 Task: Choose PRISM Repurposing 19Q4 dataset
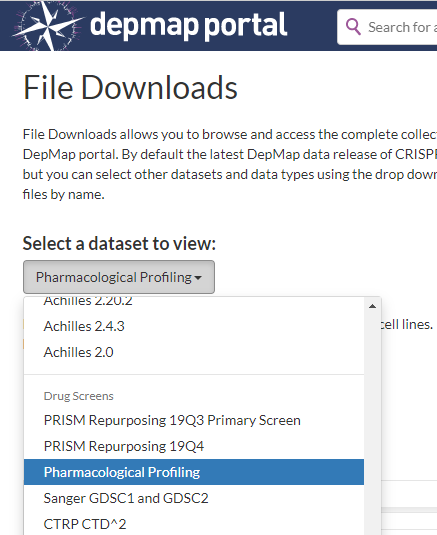point(194,446)
